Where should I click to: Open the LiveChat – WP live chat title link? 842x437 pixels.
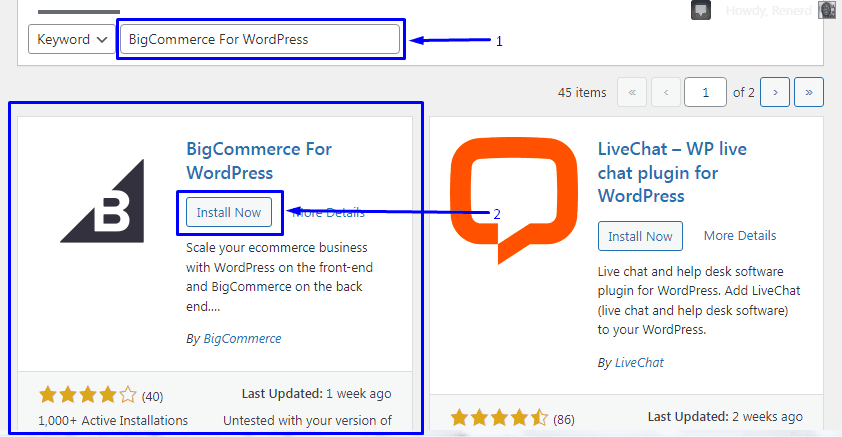[672, 172]
